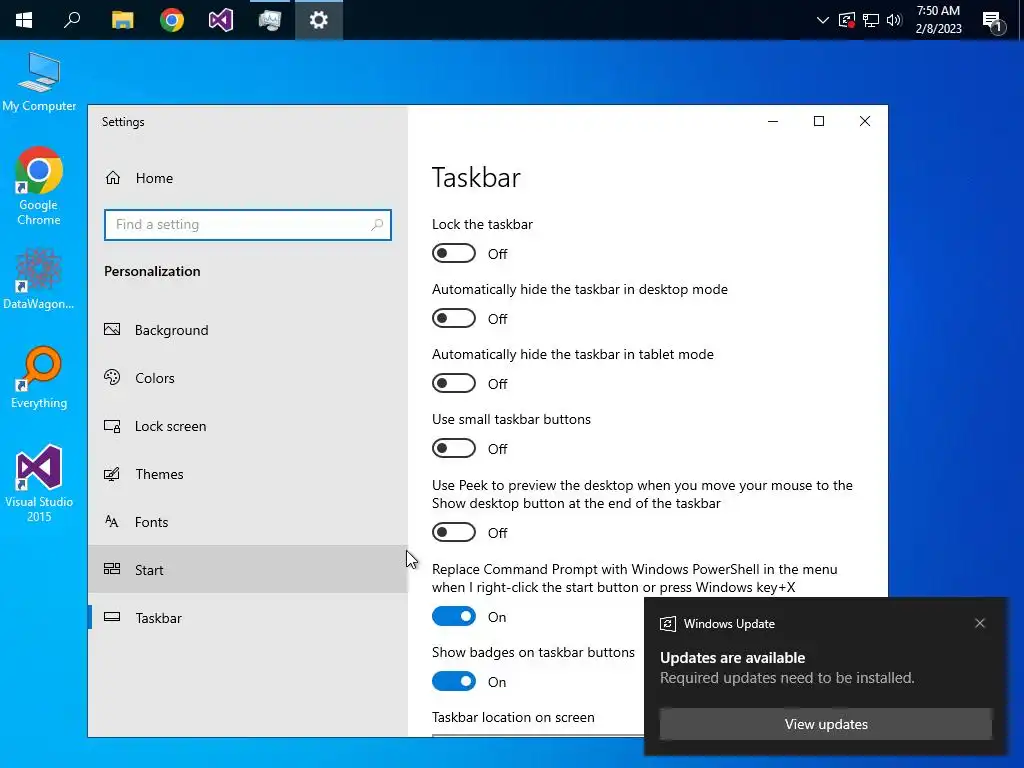Viewport: 1024px width, 768px height.
Task: Open Background personalization page
Action: click(x=248, y=330)
